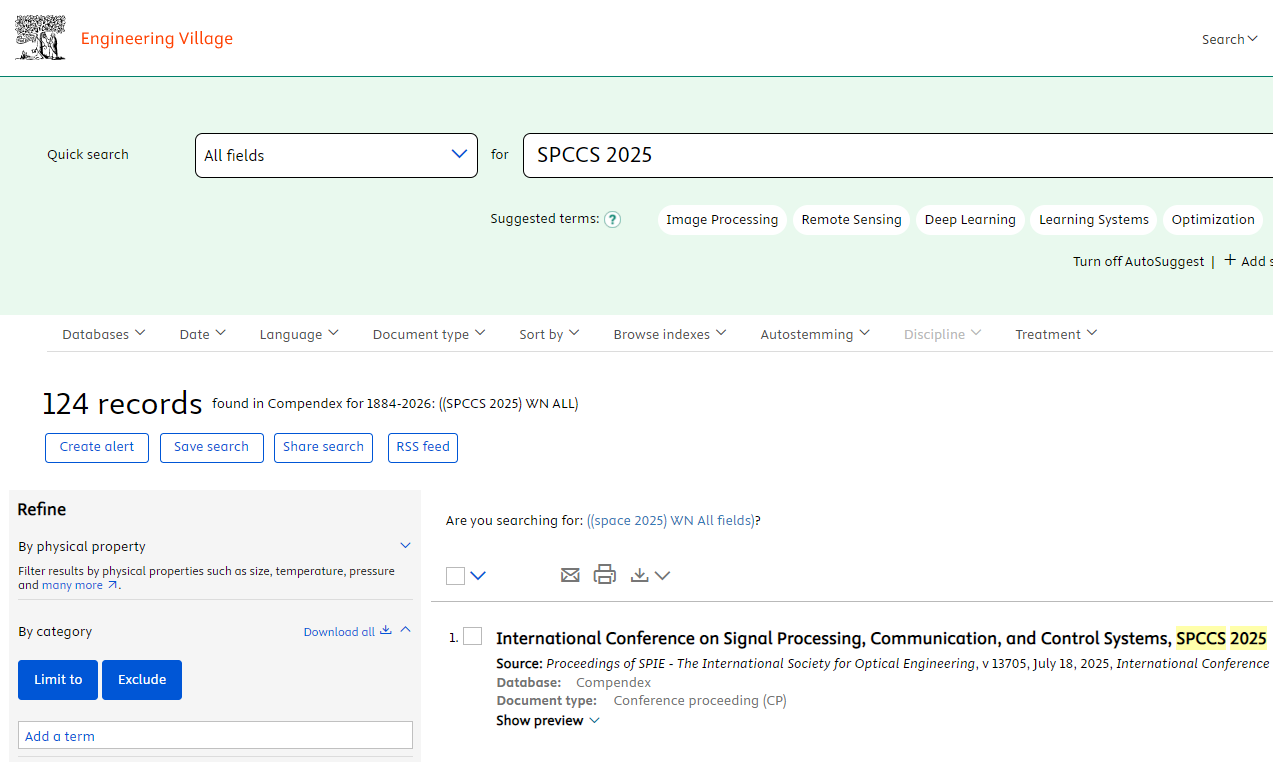Open the All fields dropdown
Screen dimensions: 1273x762
[336, 155]
